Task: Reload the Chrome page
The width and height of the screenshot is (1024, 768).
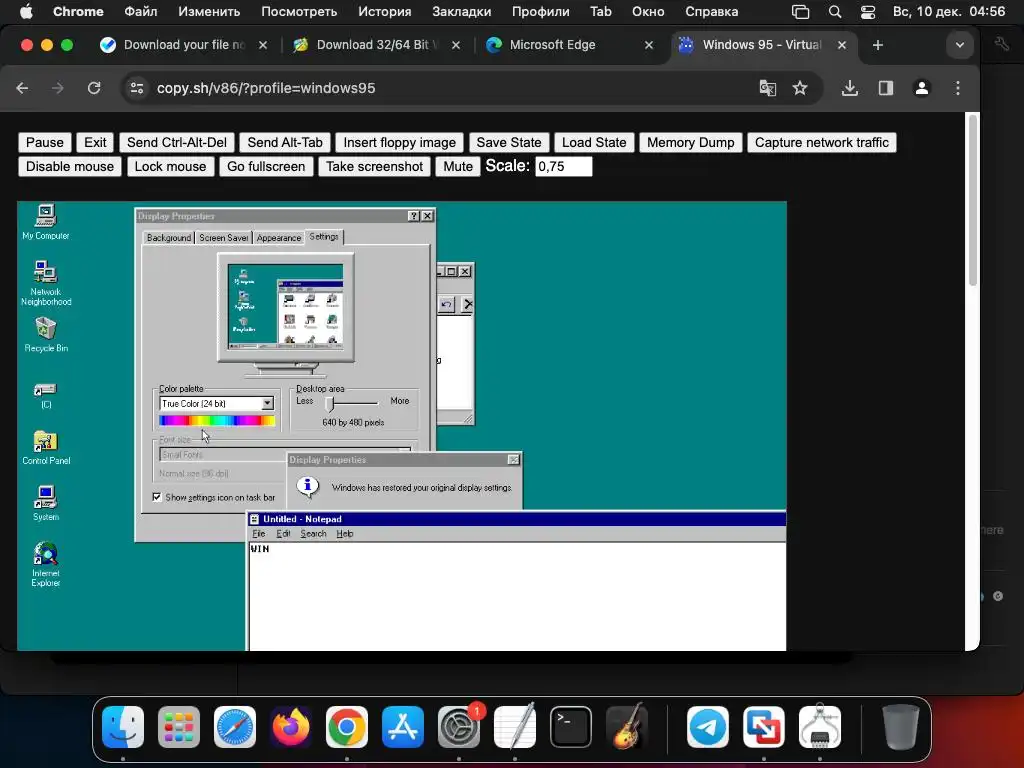Action: pos(94,88)
